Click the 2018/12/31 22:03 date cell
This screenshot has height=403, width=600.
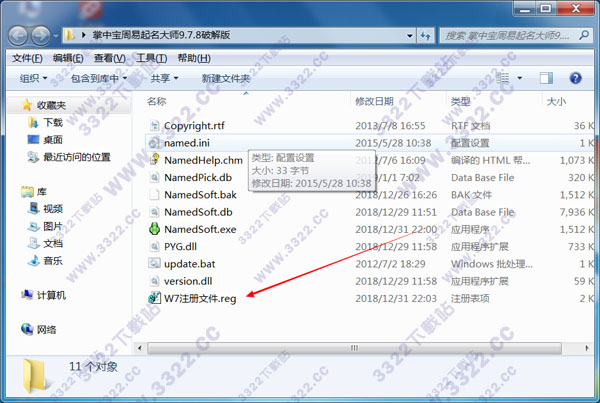pyautogui.click(x=396, y=299)
